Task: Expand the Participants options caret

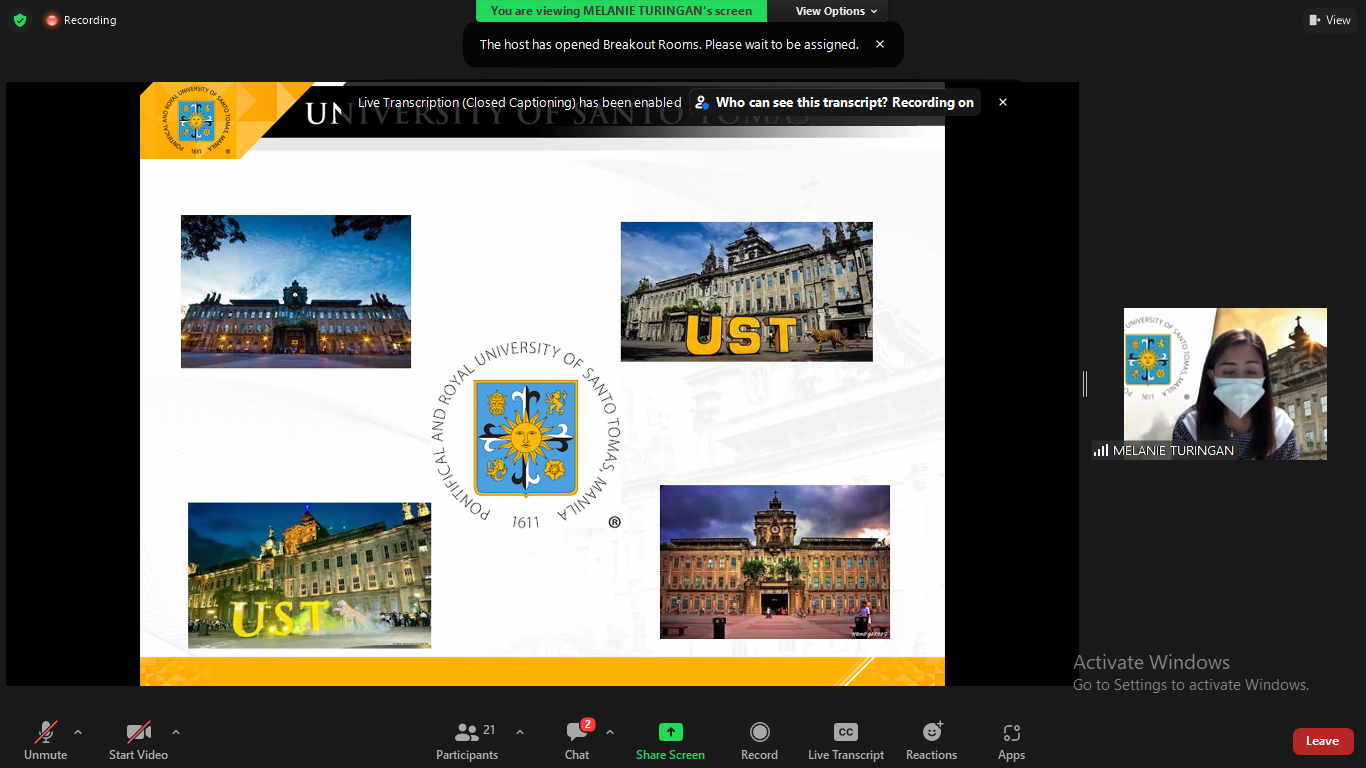Action: pyautogui.click(x=519, y=732)
